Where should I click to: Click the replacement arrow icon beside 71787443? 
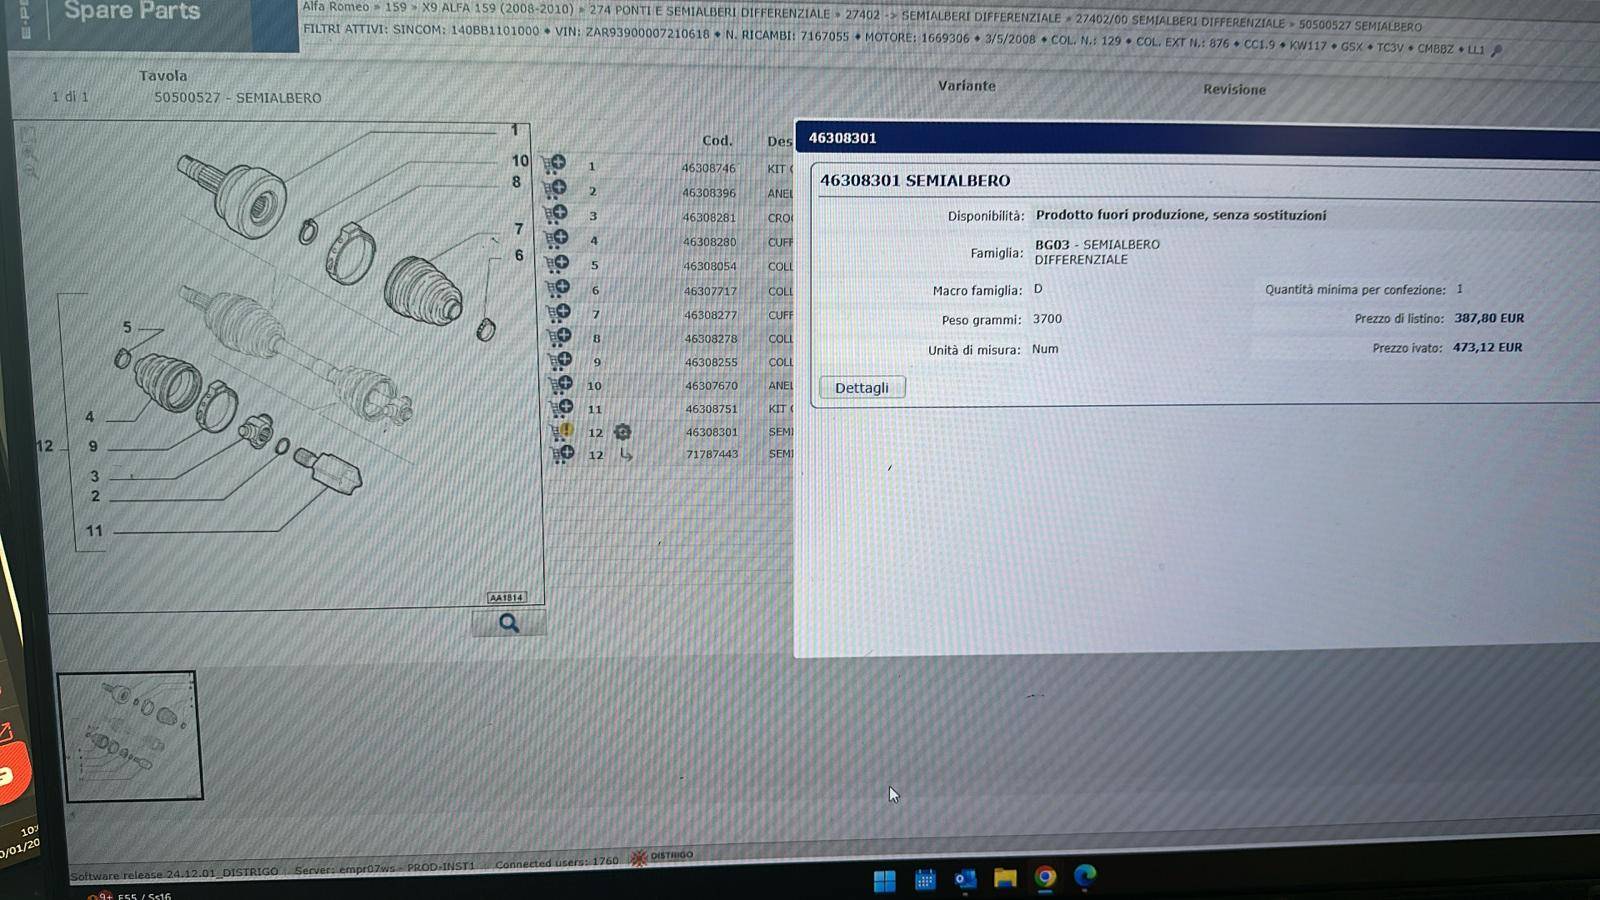tap(626, 455)
